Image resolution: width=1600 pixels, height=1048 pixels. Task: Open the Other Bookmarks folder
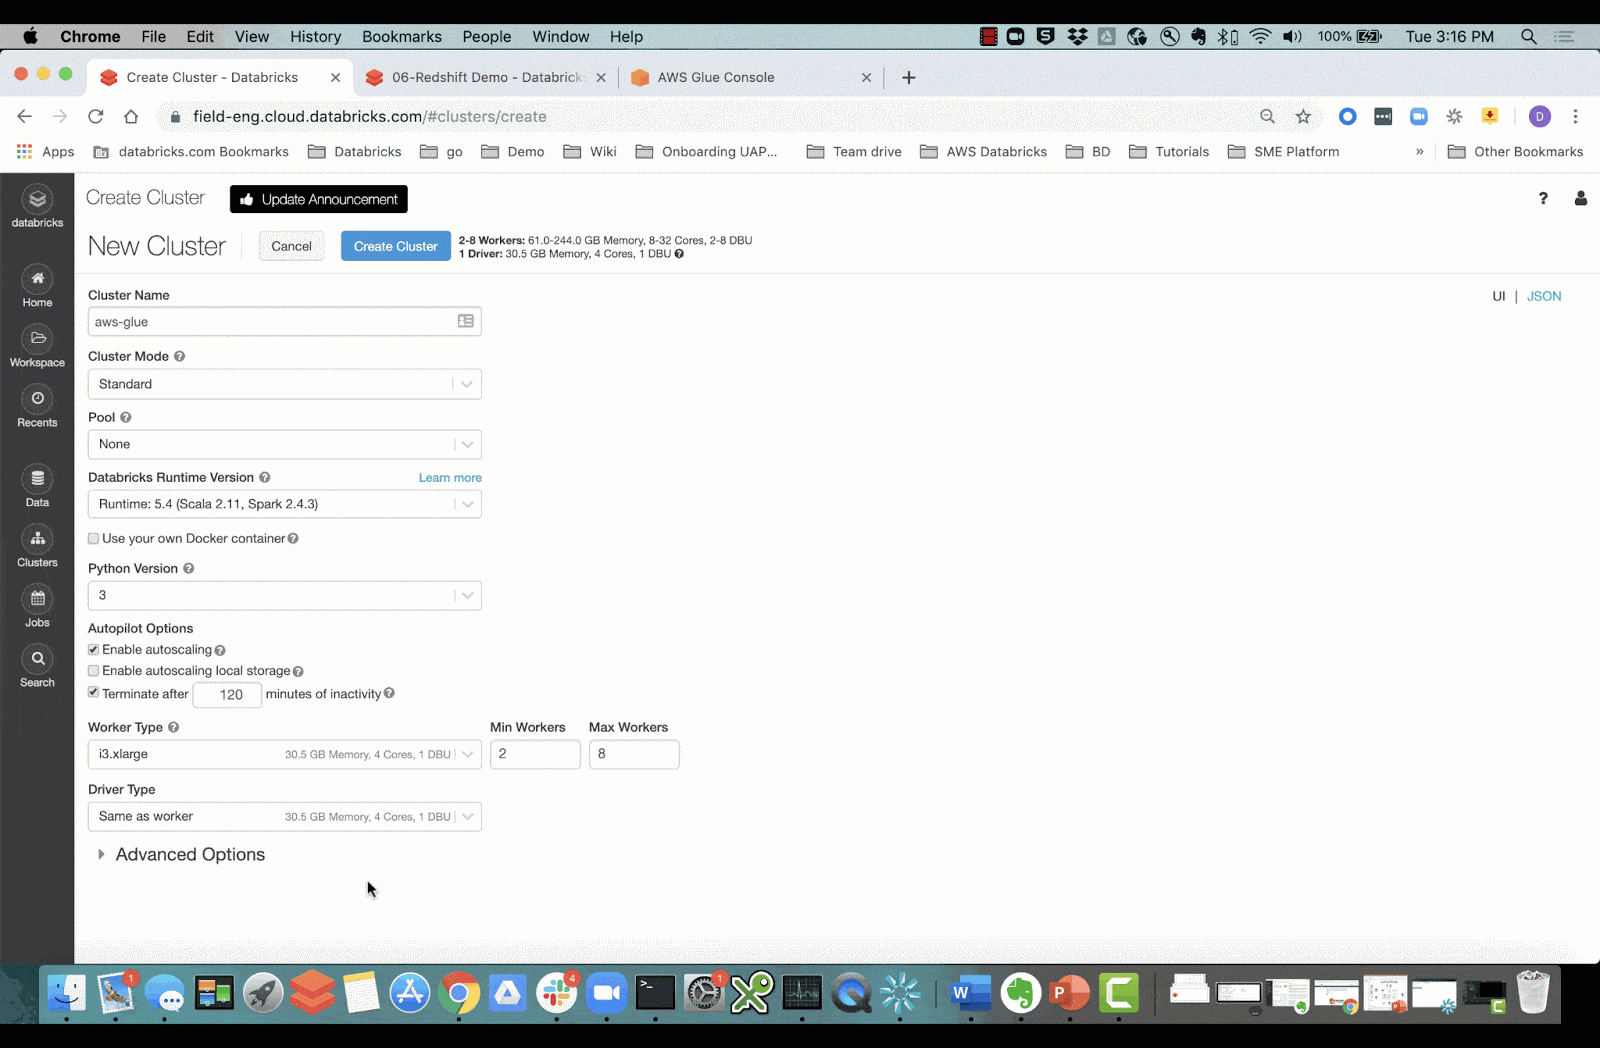(1516, 151)
